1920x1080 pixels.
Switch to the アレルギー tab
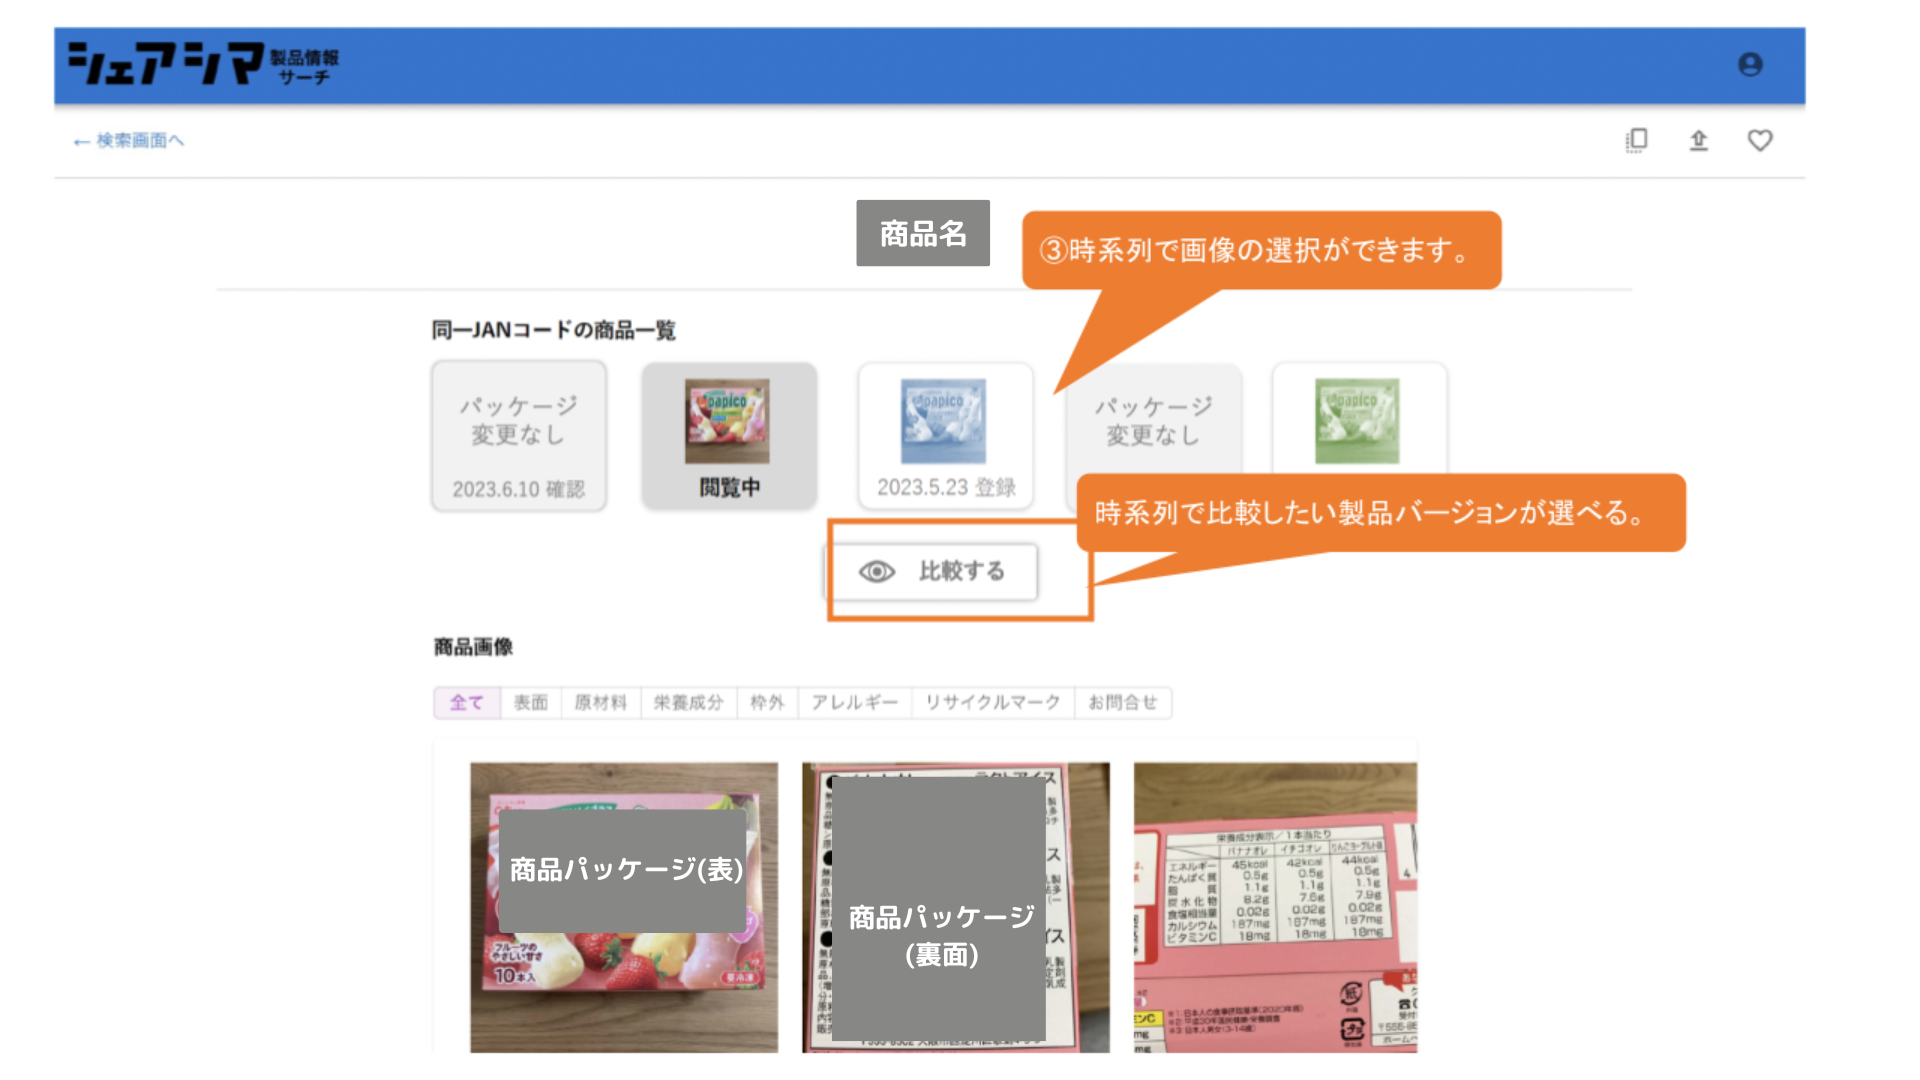coord(854,703)
